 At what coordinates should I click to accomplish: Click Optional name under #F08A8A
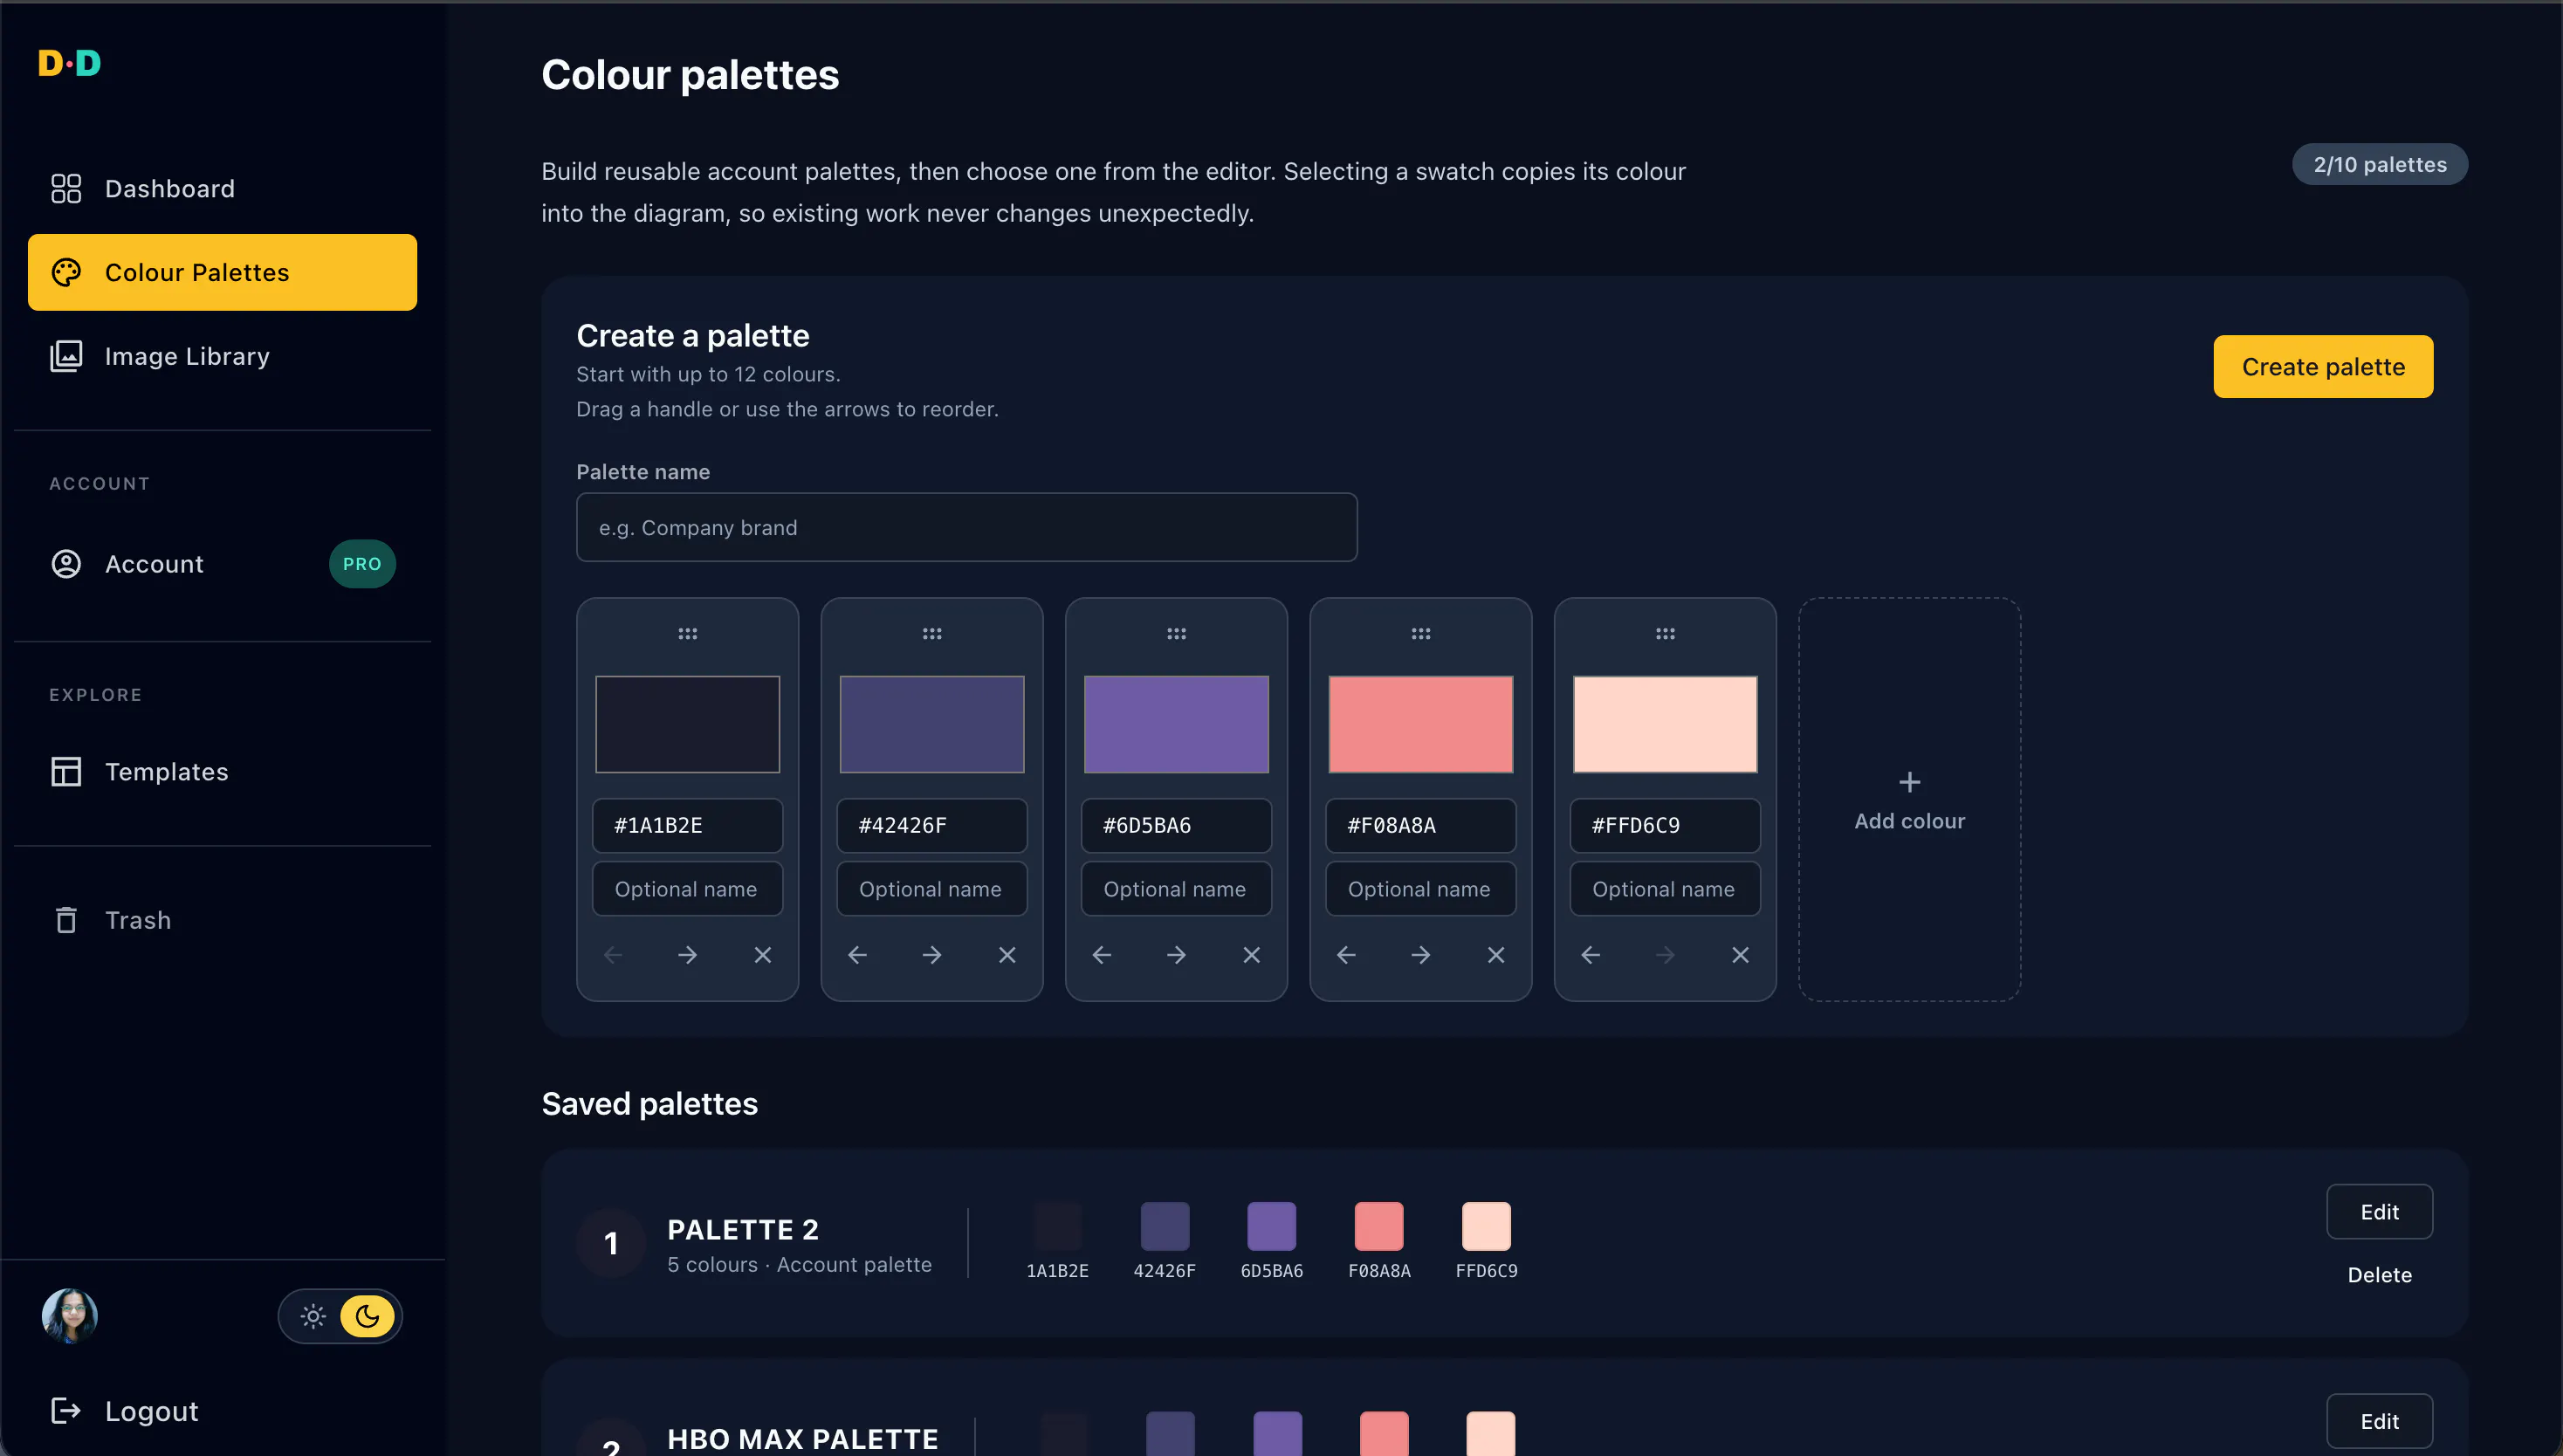click(1421, 889)
